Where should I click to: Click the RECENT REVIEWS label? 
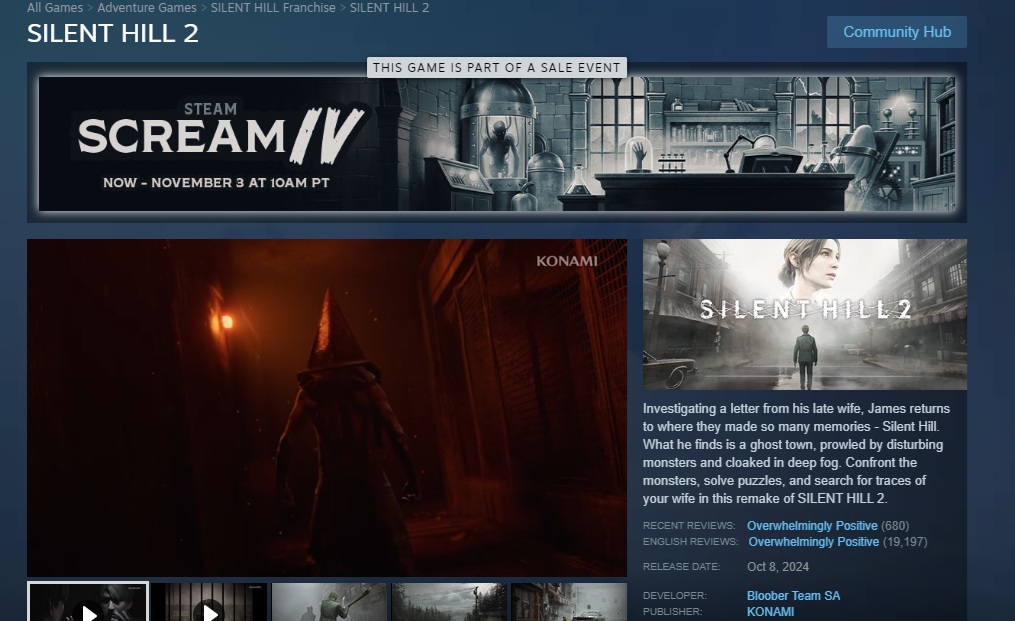click(689, 526)
